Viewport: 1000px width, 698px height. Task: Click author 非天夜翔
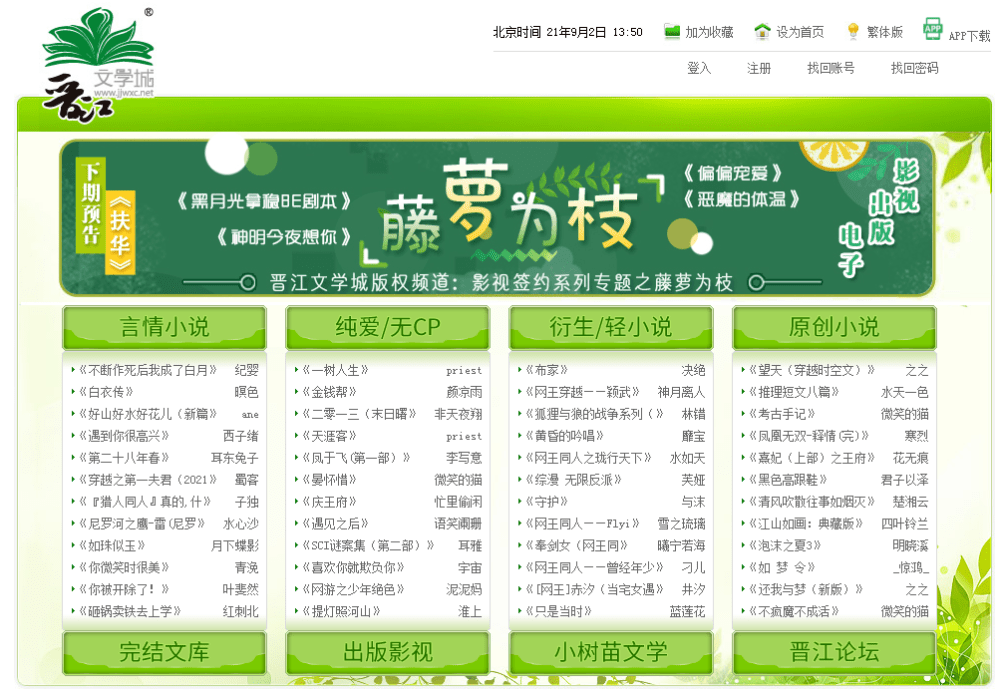coord(458,414)
